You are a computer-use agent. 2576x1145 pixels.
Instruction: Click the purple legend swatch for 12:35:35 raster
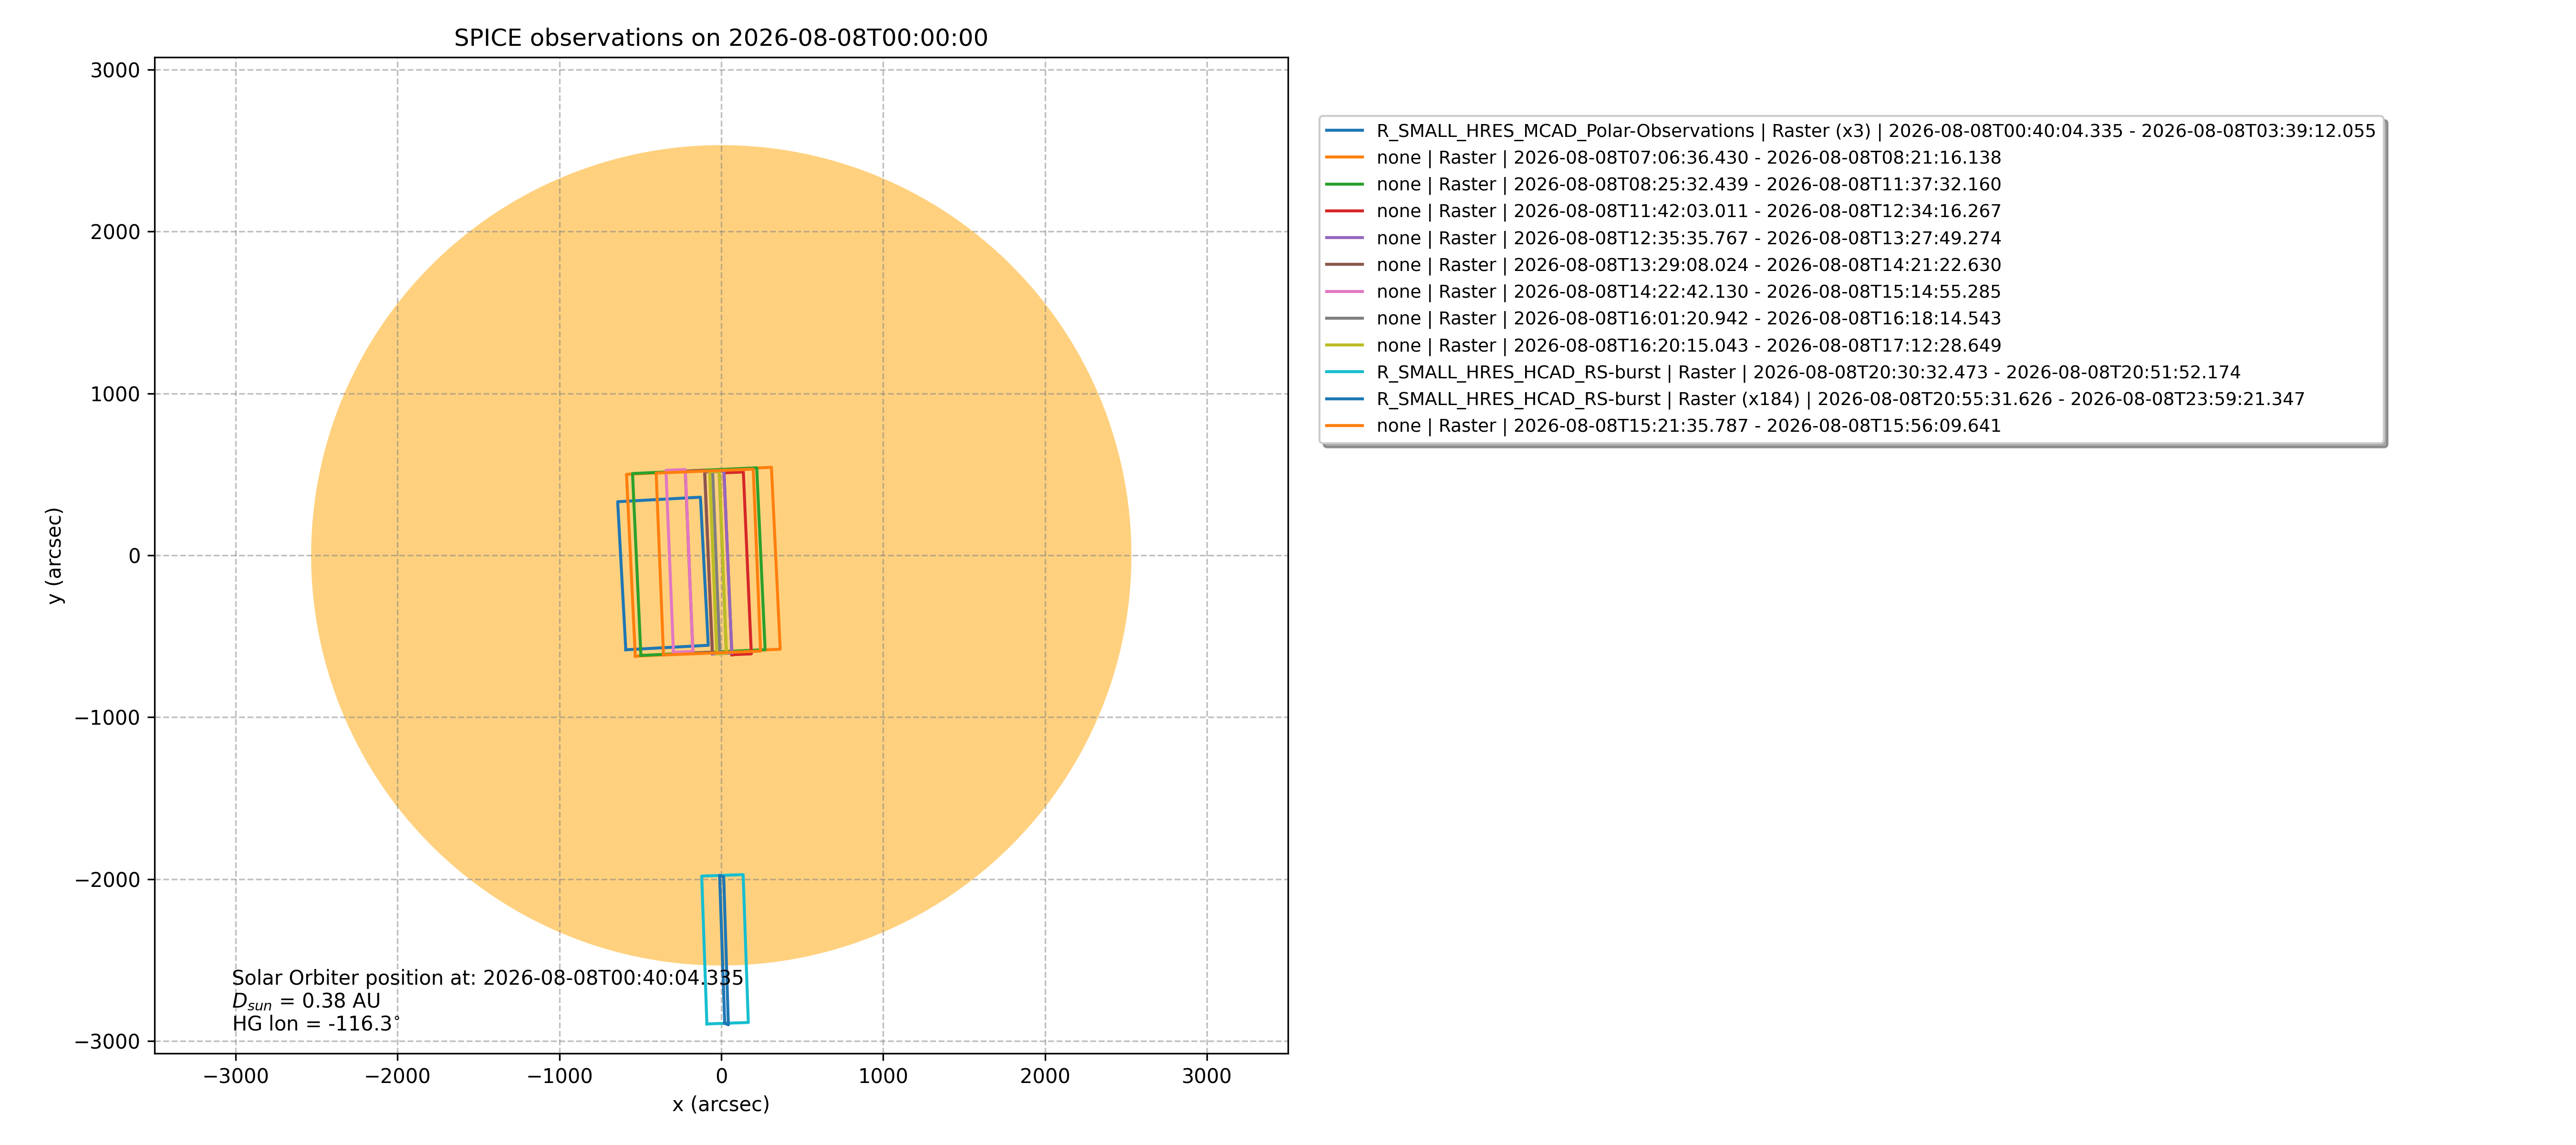tap(1344, 238)
